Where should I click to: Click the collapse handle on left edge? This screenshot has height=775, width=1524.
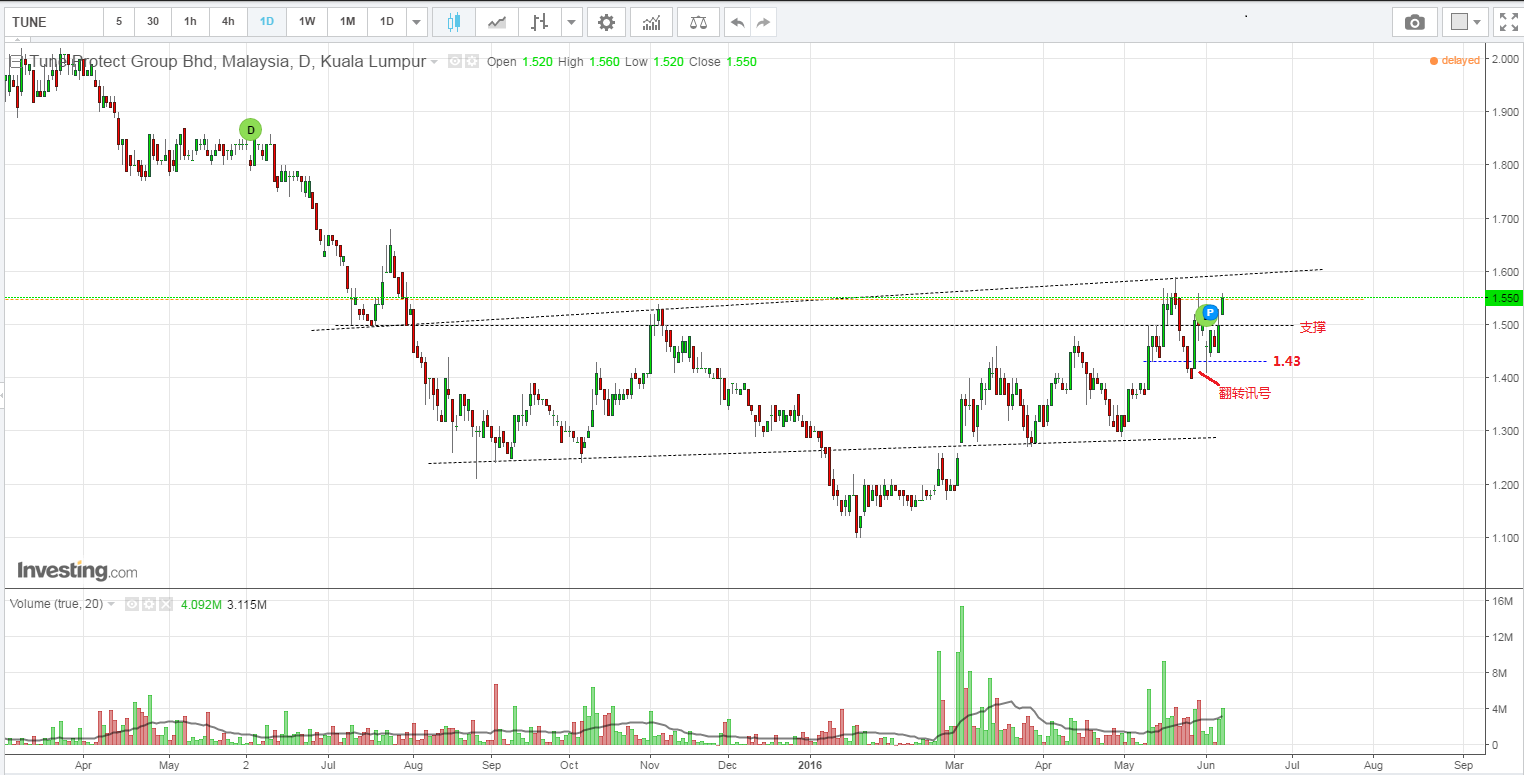[2, 397]
